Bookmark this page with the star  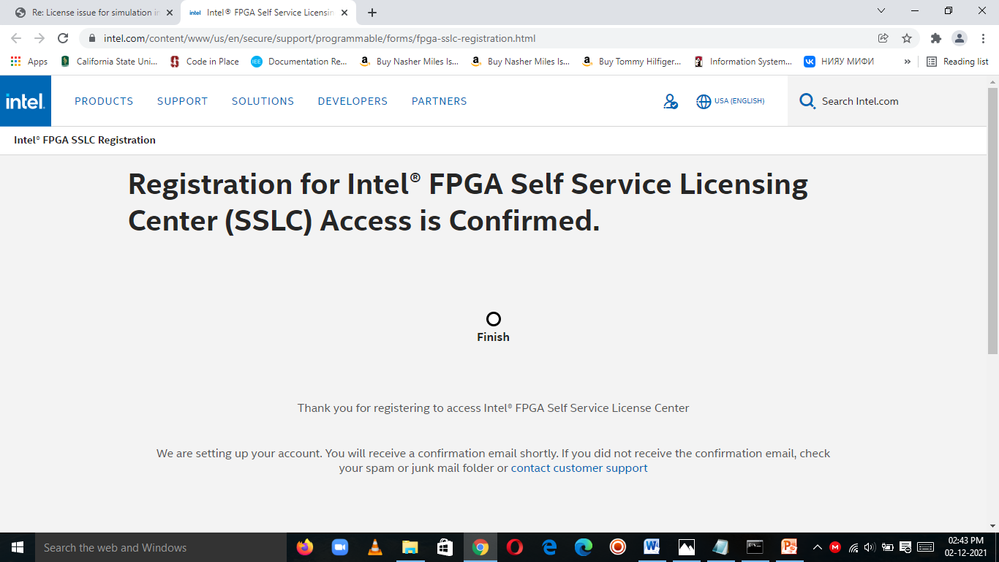(907, 38)
